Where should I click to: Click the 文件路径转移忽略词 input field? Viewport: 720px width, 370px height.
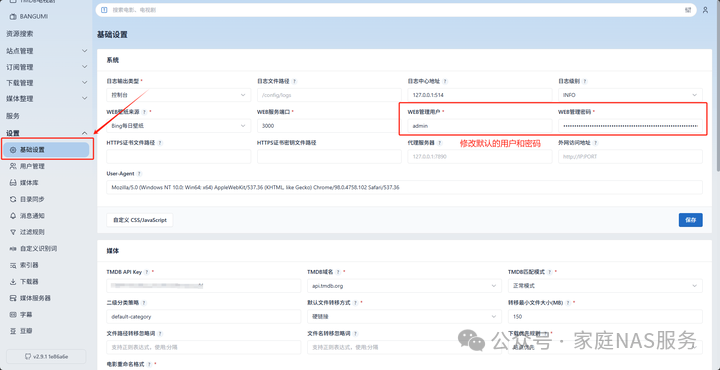[x=203, y=348]
